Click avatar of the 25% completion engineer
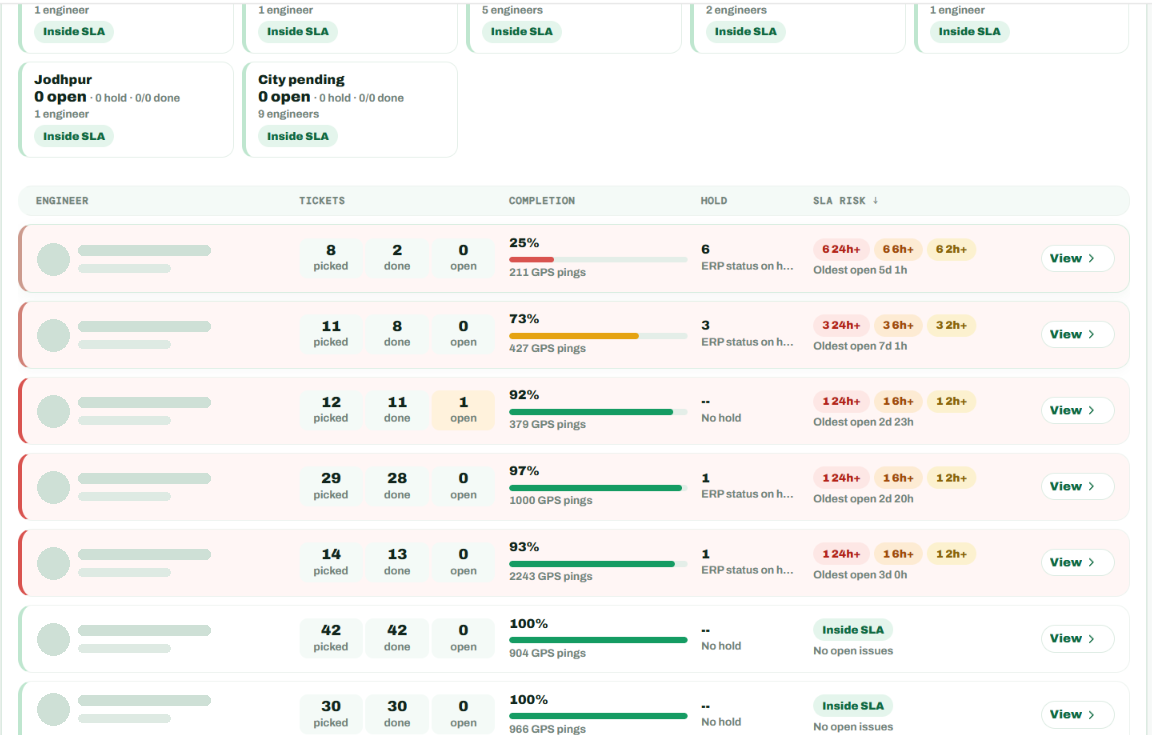This screenshot has height=735, width=1152. 54,259
